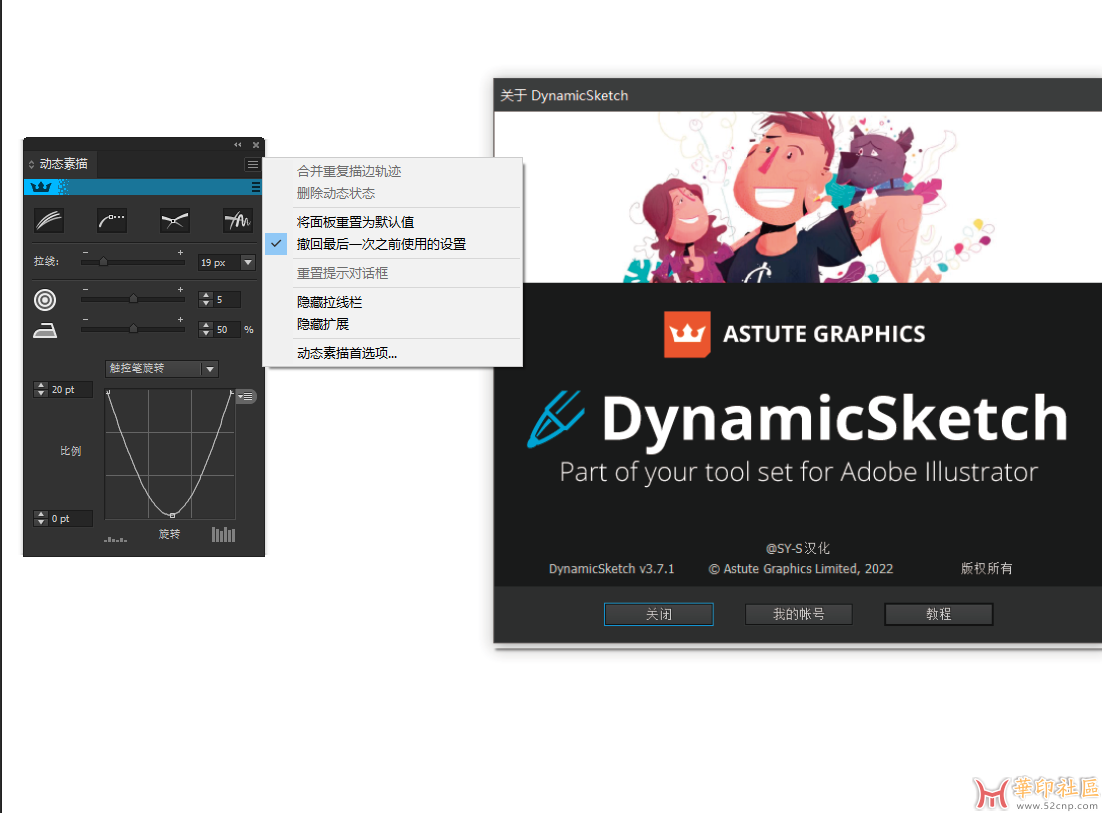Click the accuracy slider handle
Screen dimensions: 1102x813
coord(133,299)
